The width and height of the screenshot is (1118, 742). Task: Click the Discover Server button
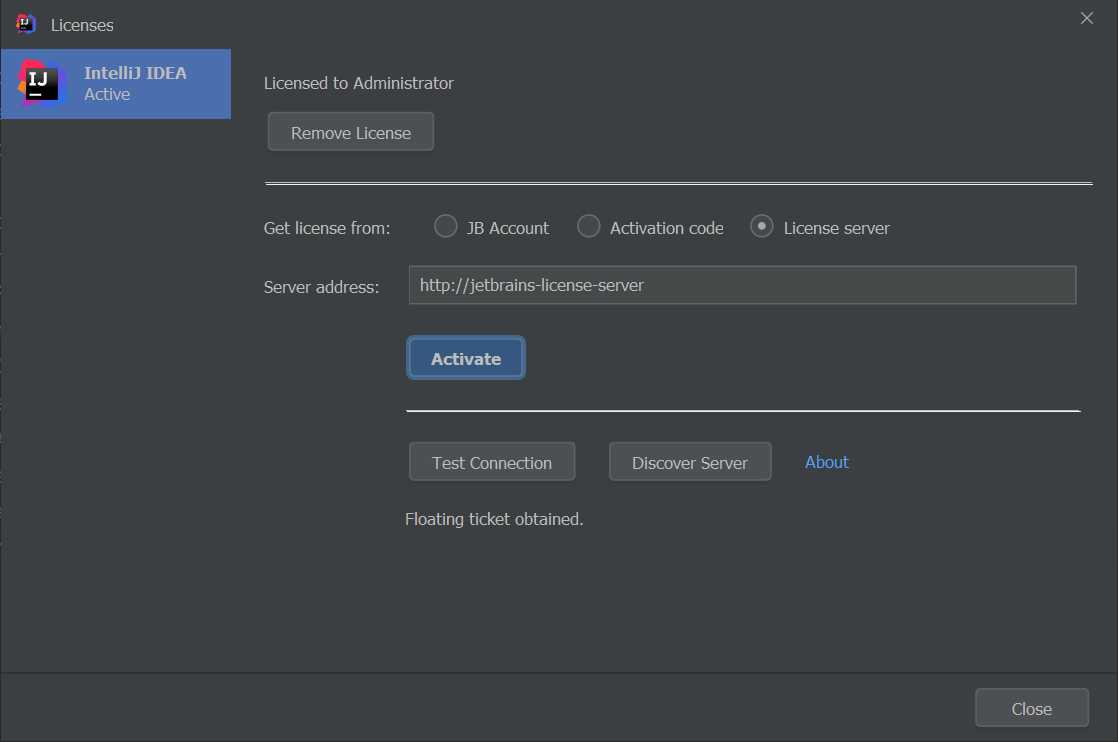(689, 462)
